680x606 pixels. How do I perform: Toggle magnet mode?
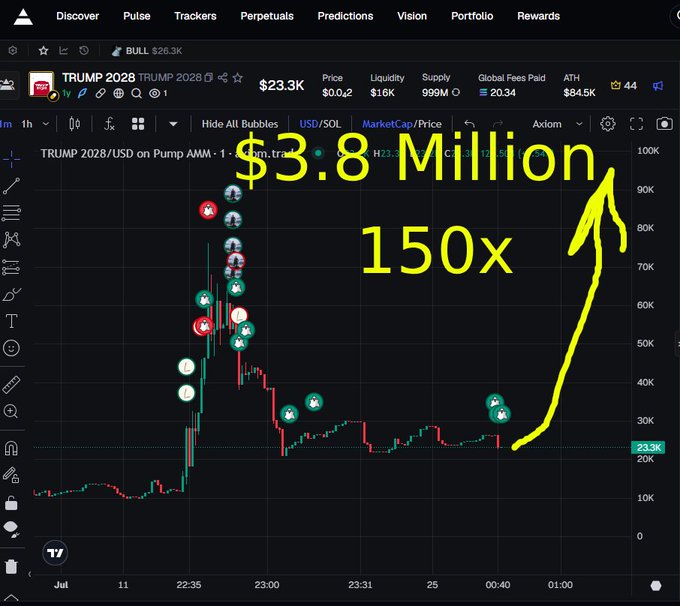11,448
